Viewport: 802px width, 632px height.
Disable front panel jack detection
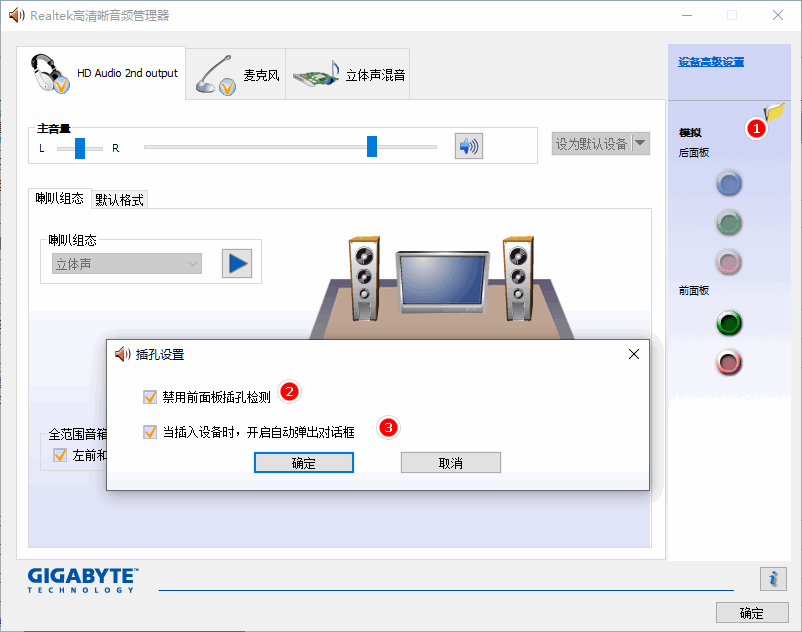(151, 396)
